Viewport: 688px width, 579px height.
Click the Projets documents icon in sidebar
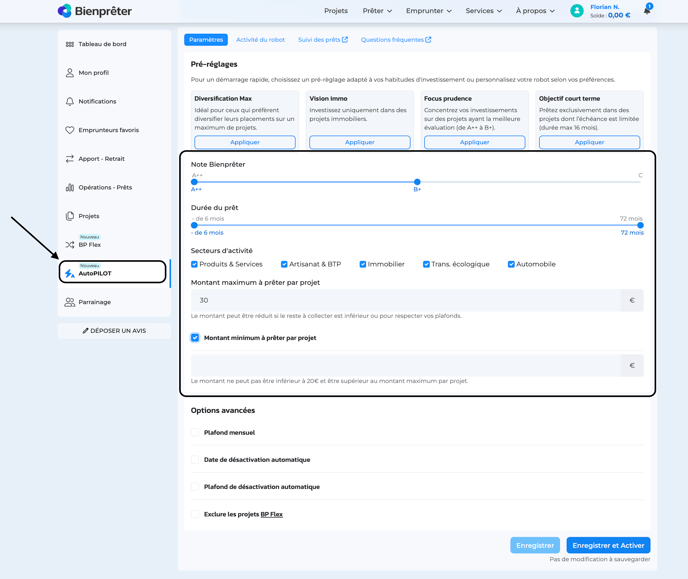[x=70, y=216]
